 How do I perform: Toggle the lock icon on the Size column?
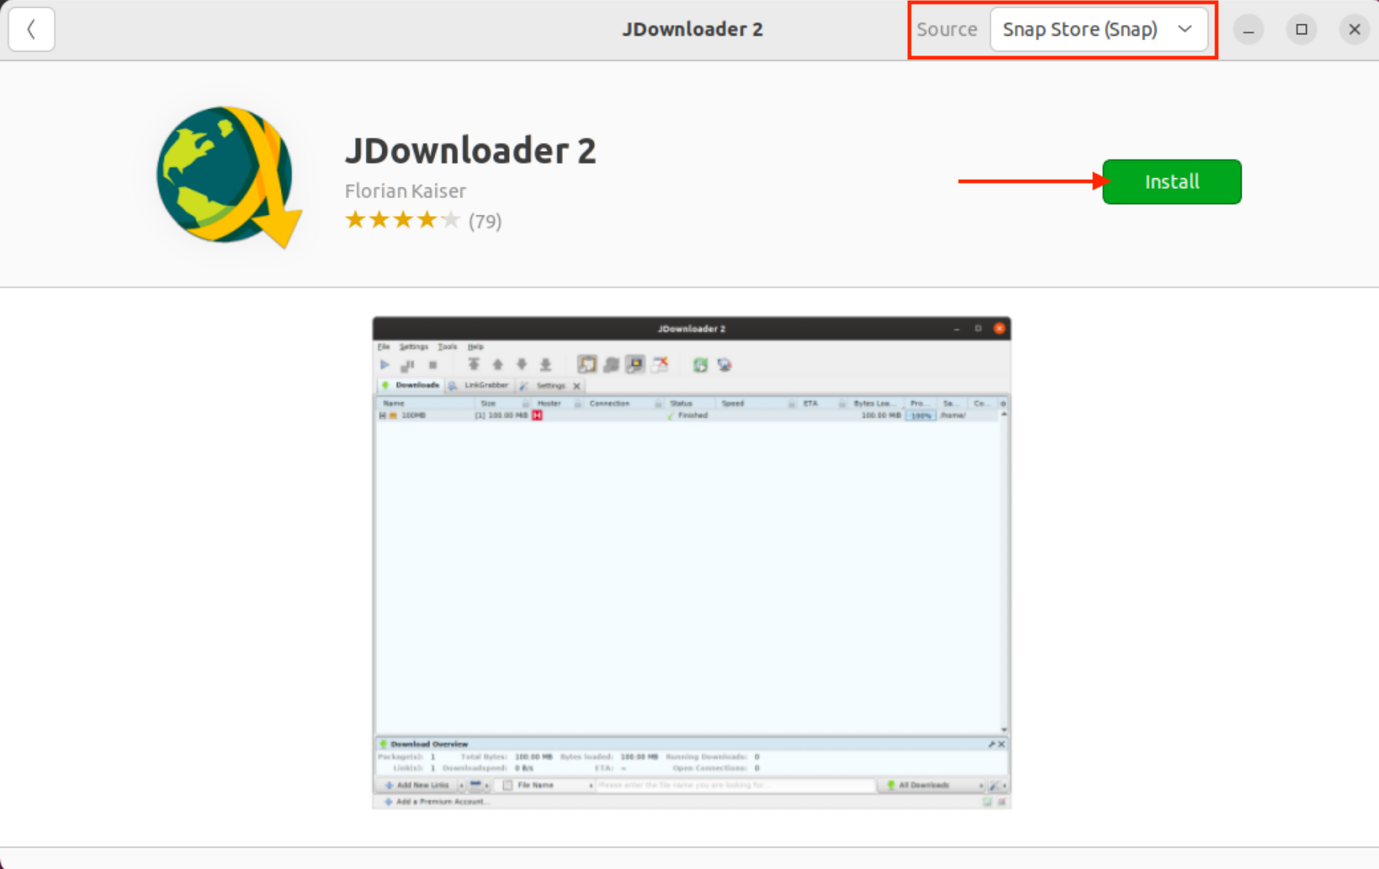point(525,402)
